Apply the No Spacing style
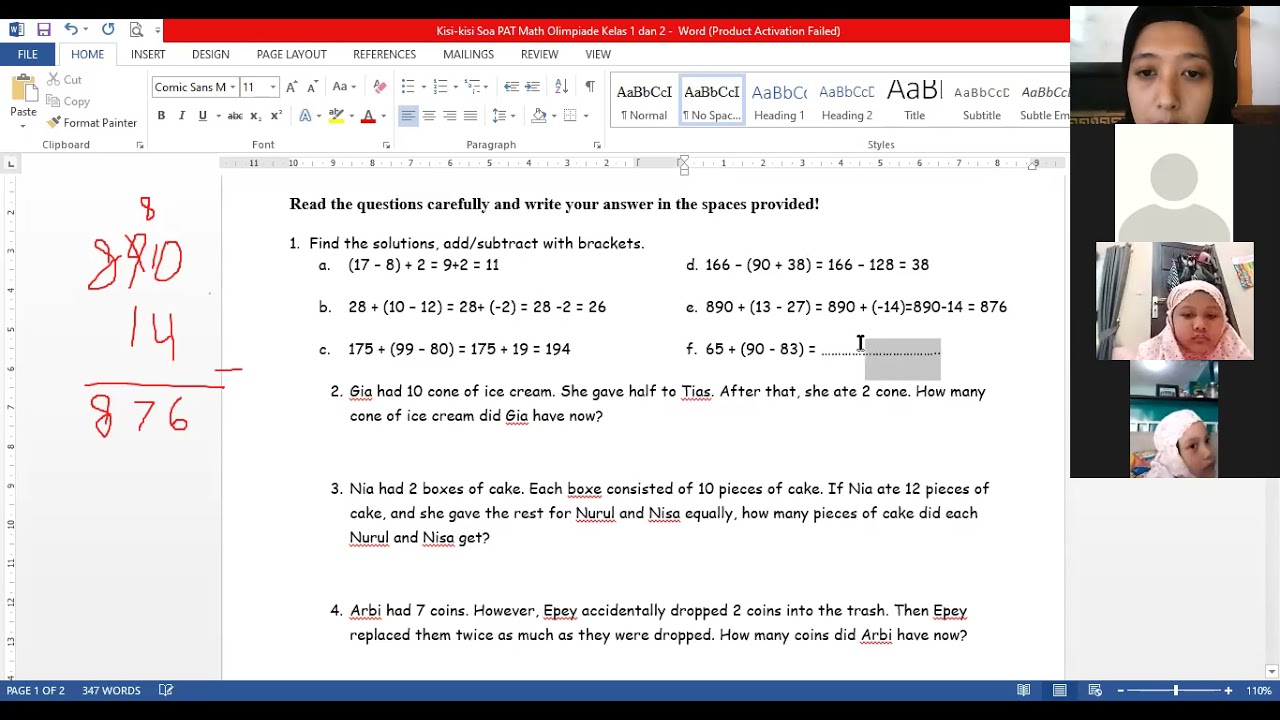1280x720 pixels. point(712,101)
